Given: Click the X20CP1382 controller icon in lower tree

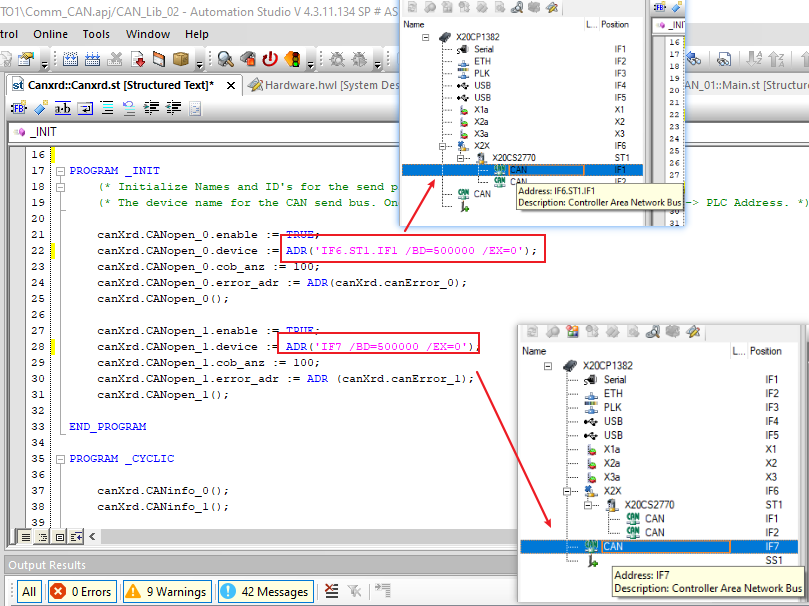Looking at the screenshot, I should click(x=570, y=366).
